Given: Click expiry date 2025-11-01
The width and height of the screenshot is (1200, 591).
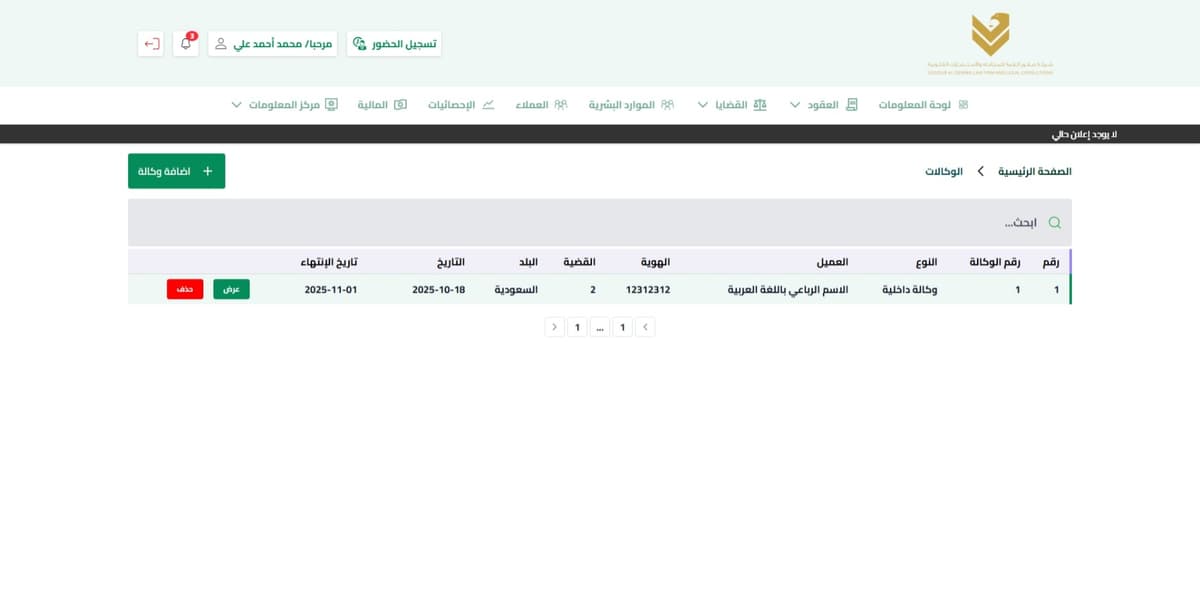Looking at the screenshot, I should pyautogui.click(x=331, y=290).
